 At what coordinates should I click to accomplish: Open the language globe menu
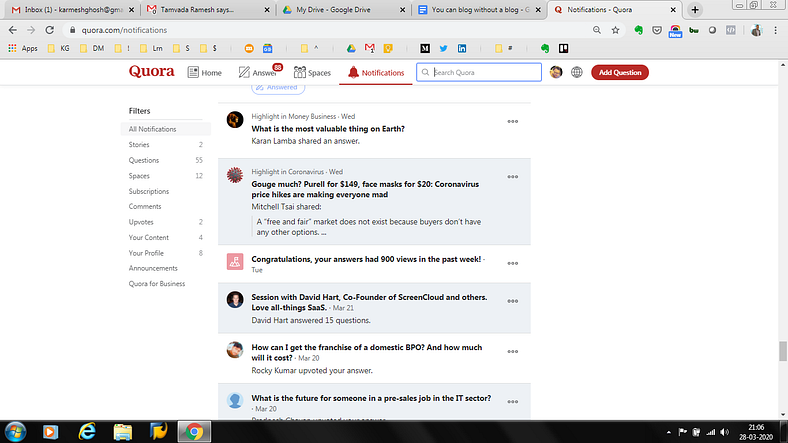coord(576,72)
